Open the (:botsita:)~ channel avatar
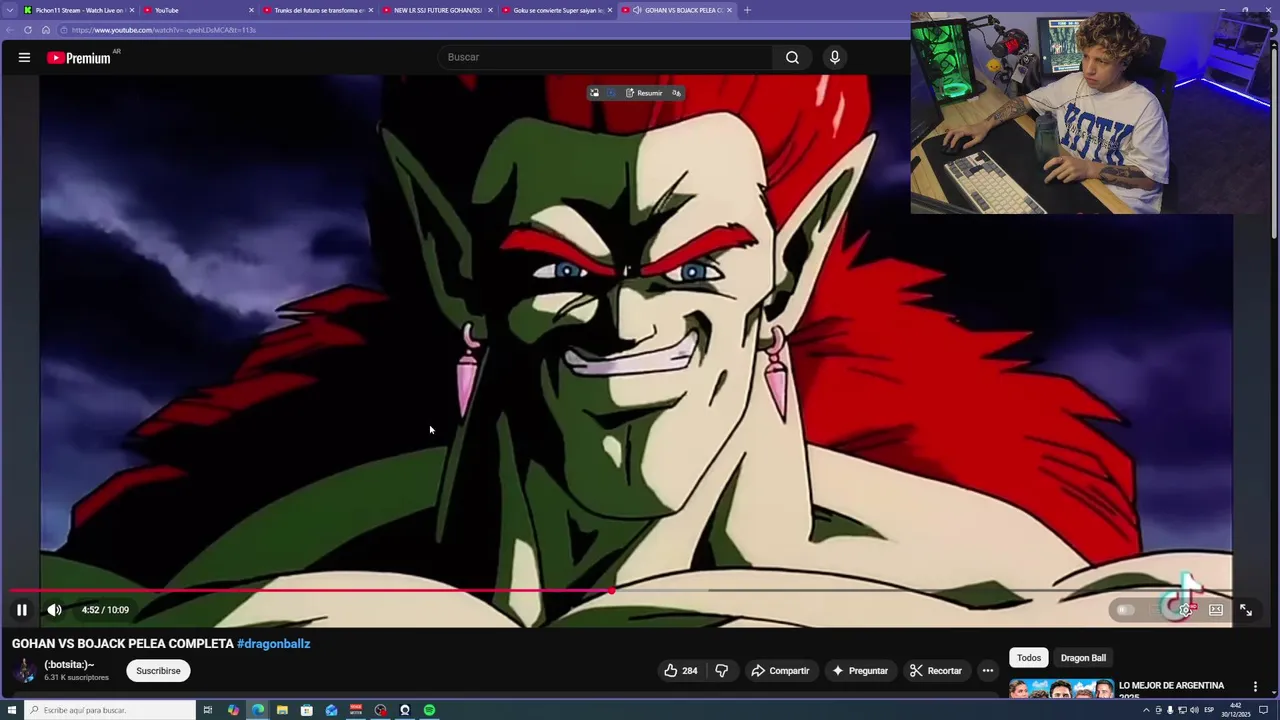 24,671
